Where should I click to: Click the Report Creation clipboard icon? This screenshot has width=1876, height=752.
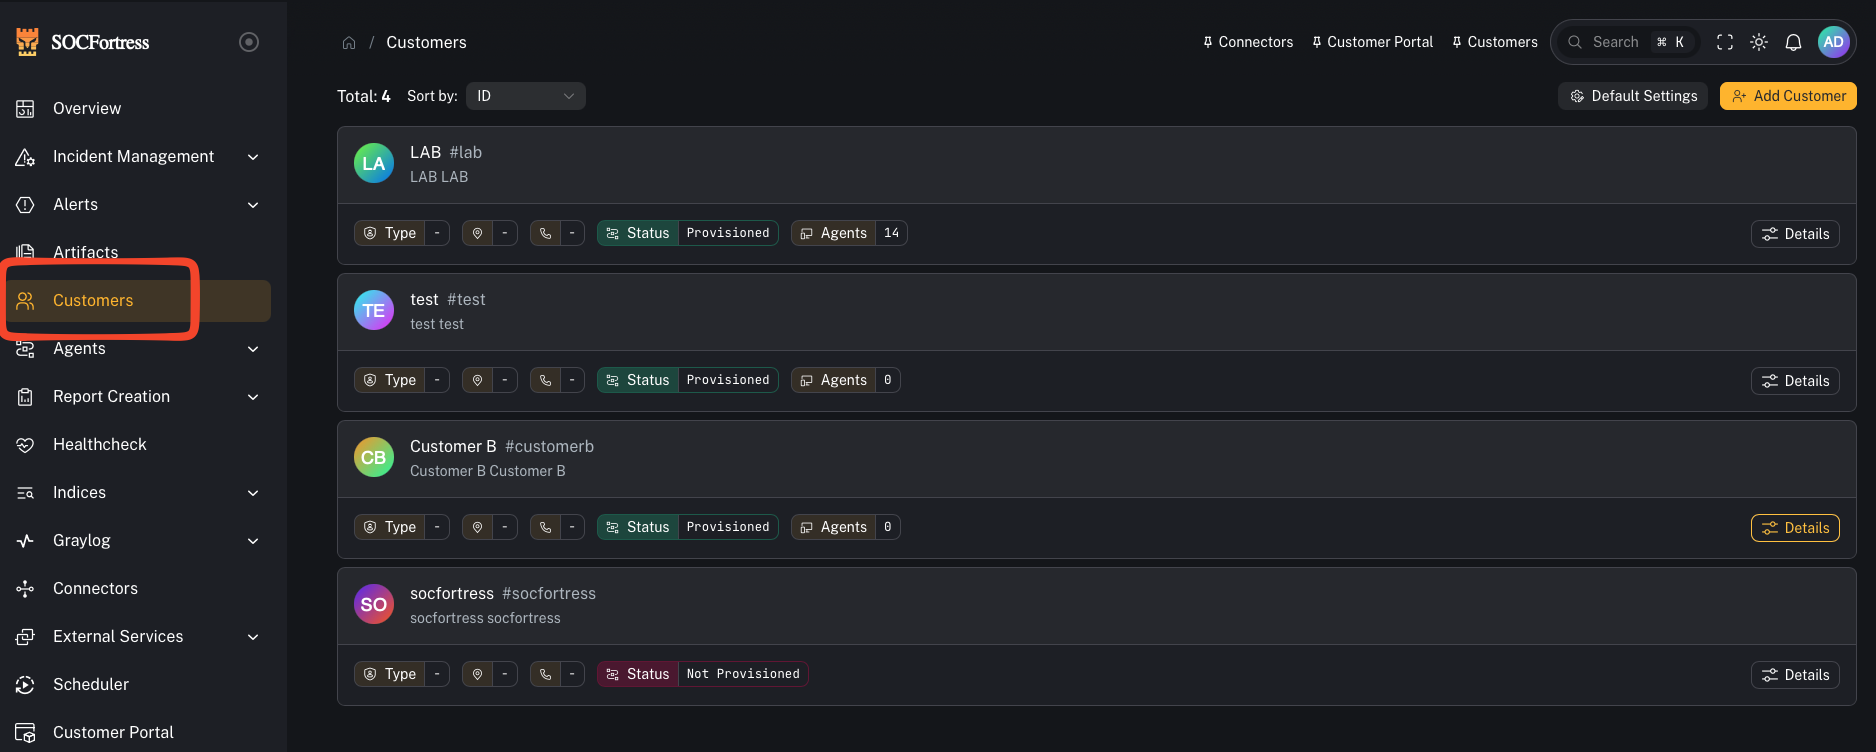pyautogui.click(x=25, y=397)
